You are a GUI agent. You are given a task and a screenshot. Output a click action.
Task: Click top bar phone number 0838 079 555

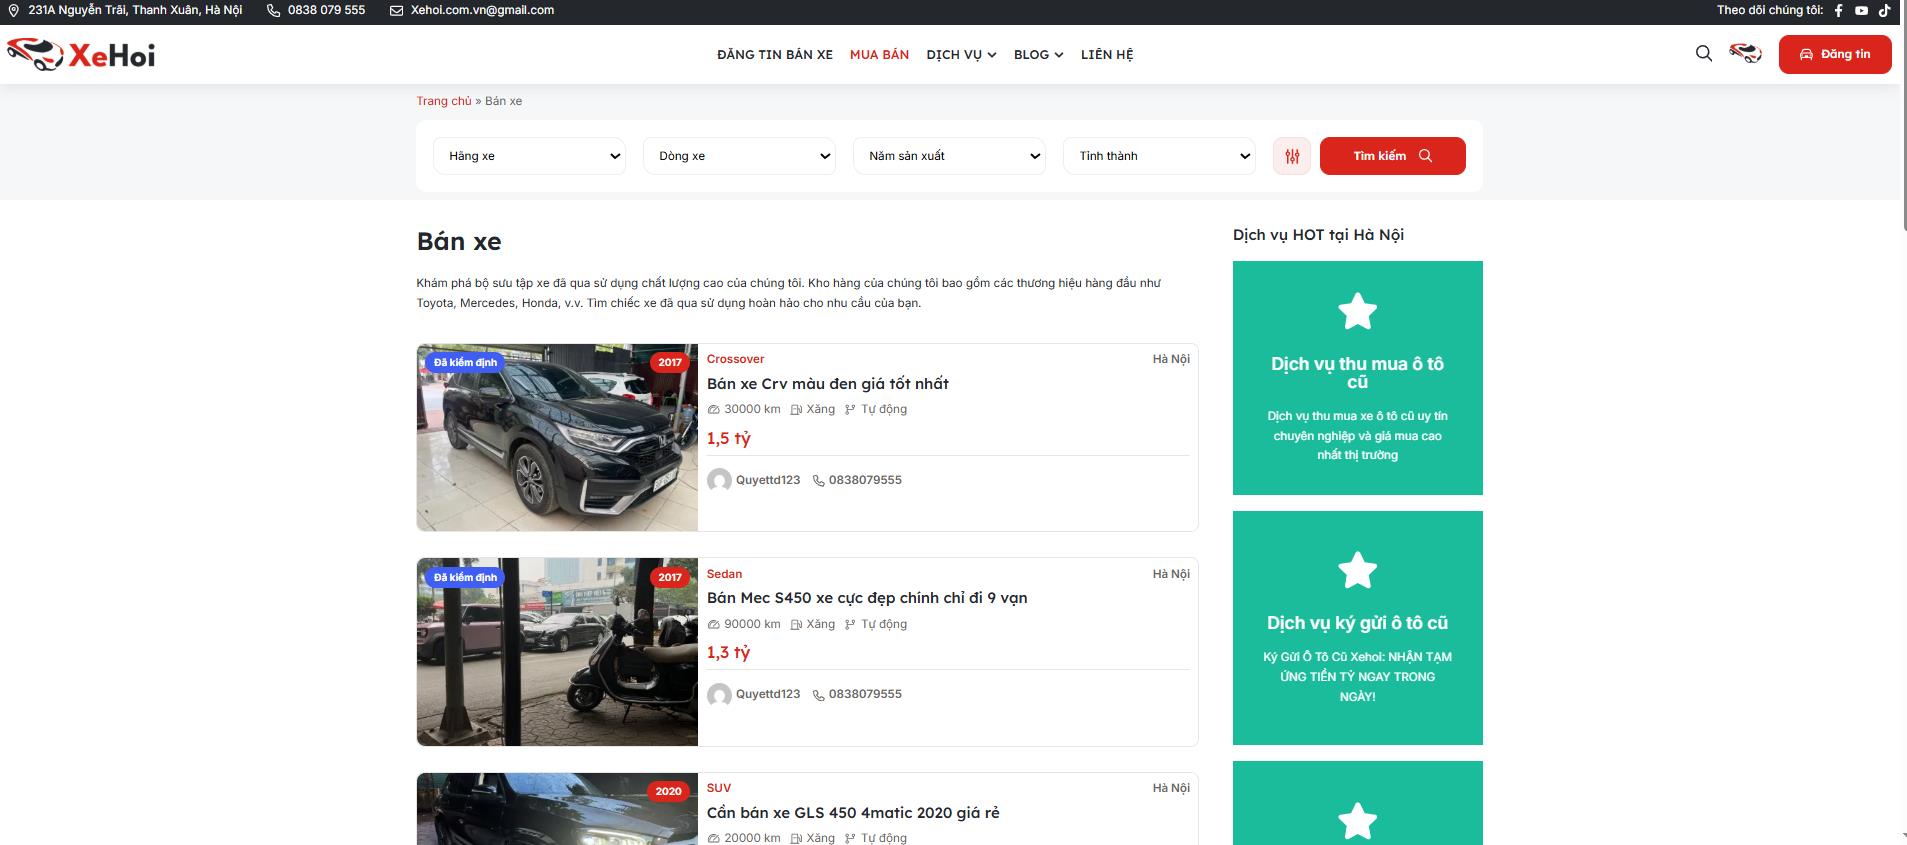coord(326,10)
